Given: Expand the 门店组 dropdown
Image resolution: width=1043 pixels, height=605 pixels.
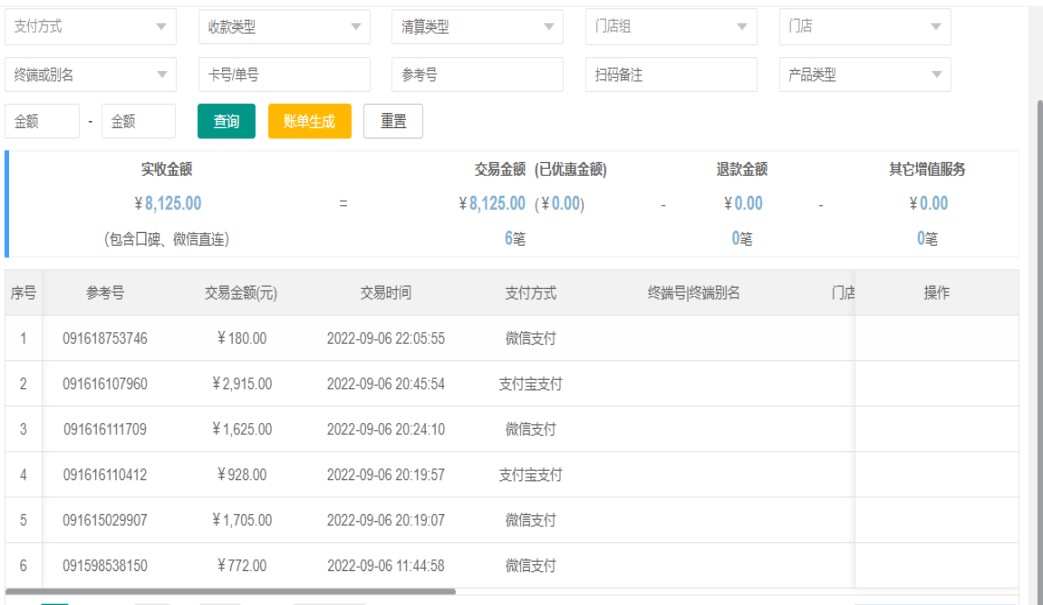Looking at the screenshot, I should click(x=671, y=28).
